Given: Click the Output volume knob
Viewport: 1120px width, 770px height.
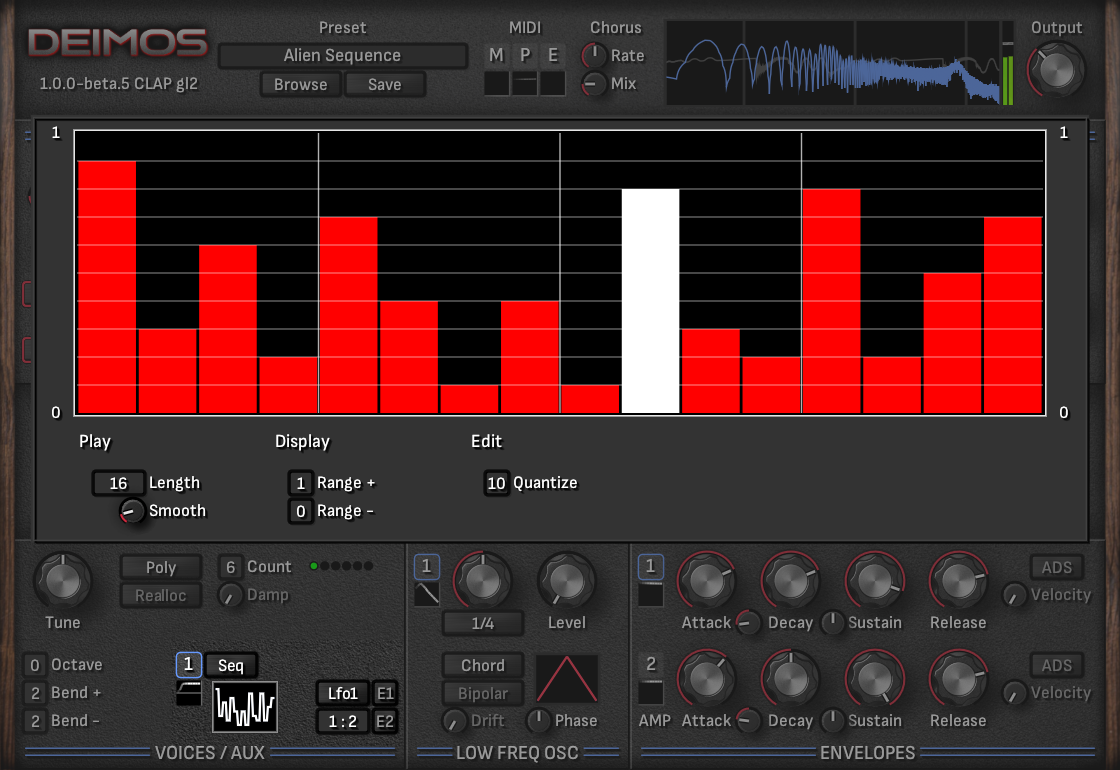Looking at the screenshot, I should 1056,70.
